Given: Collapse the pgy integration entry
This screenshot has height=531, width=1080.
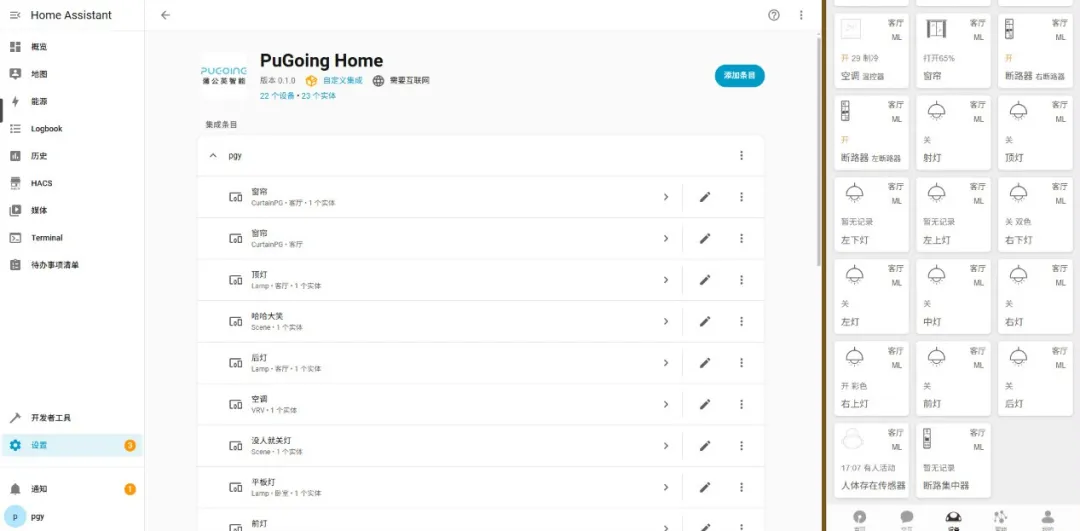Looking at the screenshot, I should click(x=213, y=156).
